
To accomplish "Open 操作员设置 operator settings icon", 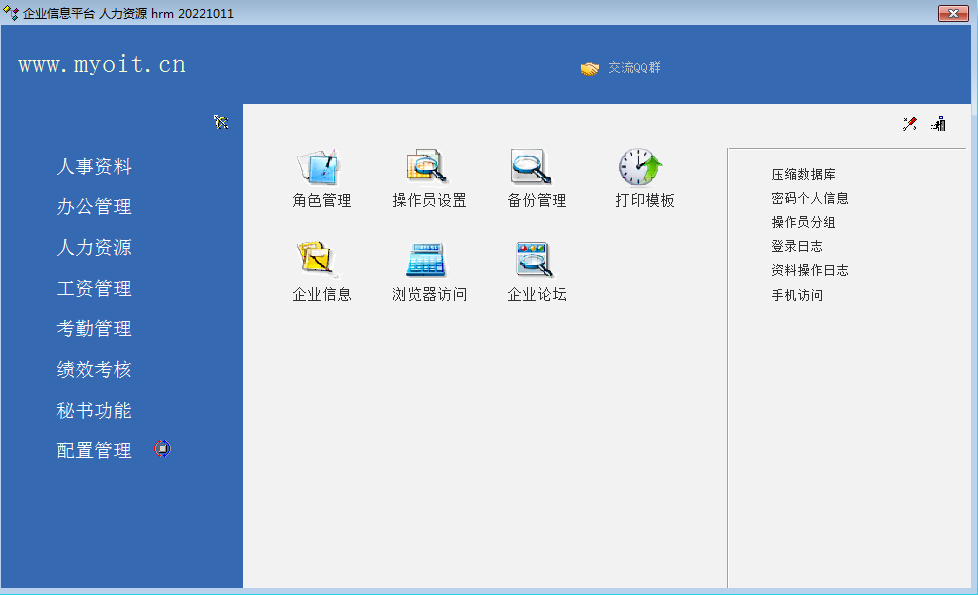I will tap(428, 167).
